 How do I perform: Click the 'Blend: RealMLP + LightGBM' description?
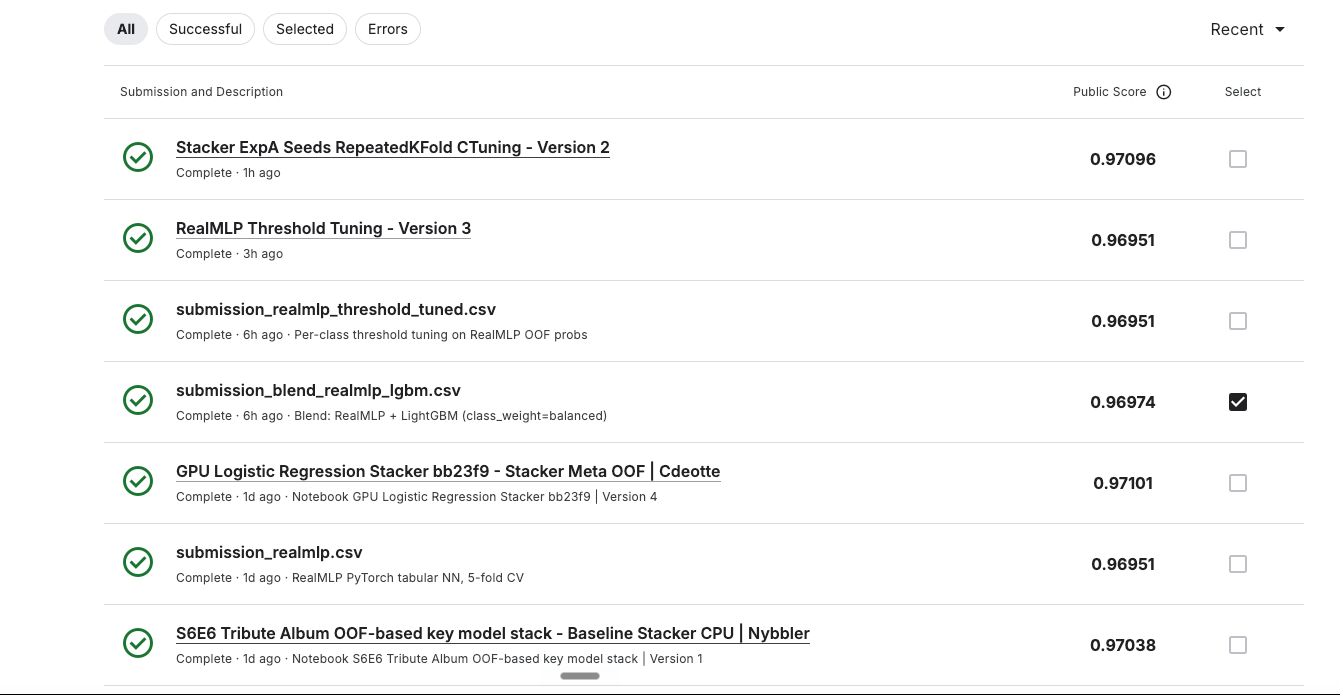pos(450,416)
